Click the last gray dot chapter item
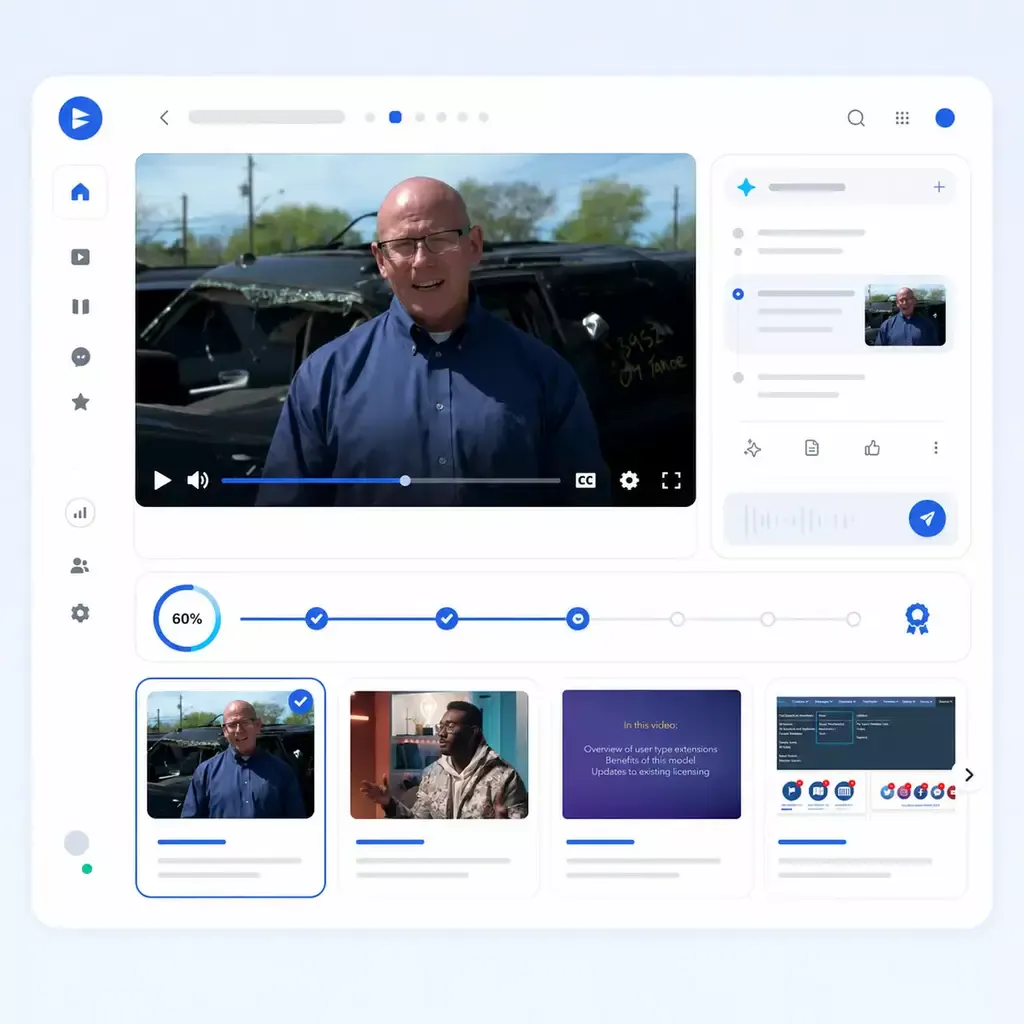This screenshot has width=1024, height=1024. click(x=738, y=377)
